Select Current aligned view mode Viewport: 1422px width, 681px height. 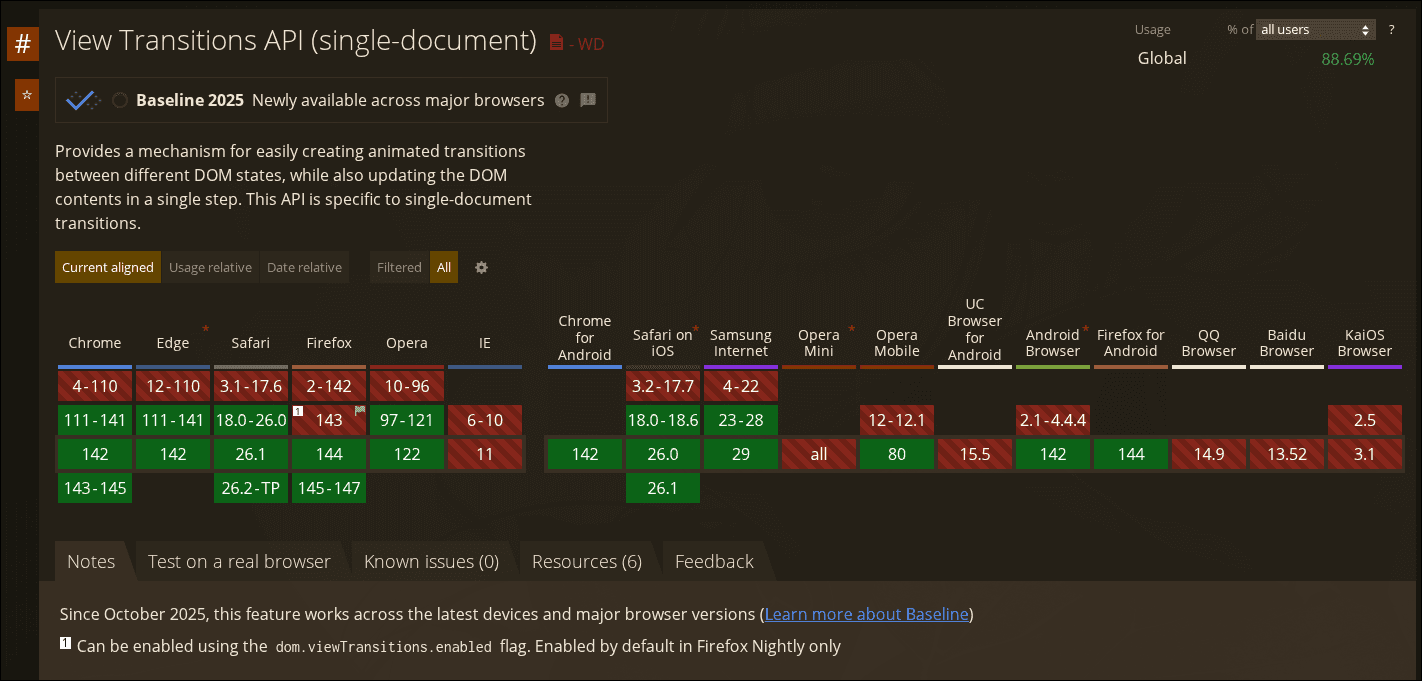coord(108,267)
